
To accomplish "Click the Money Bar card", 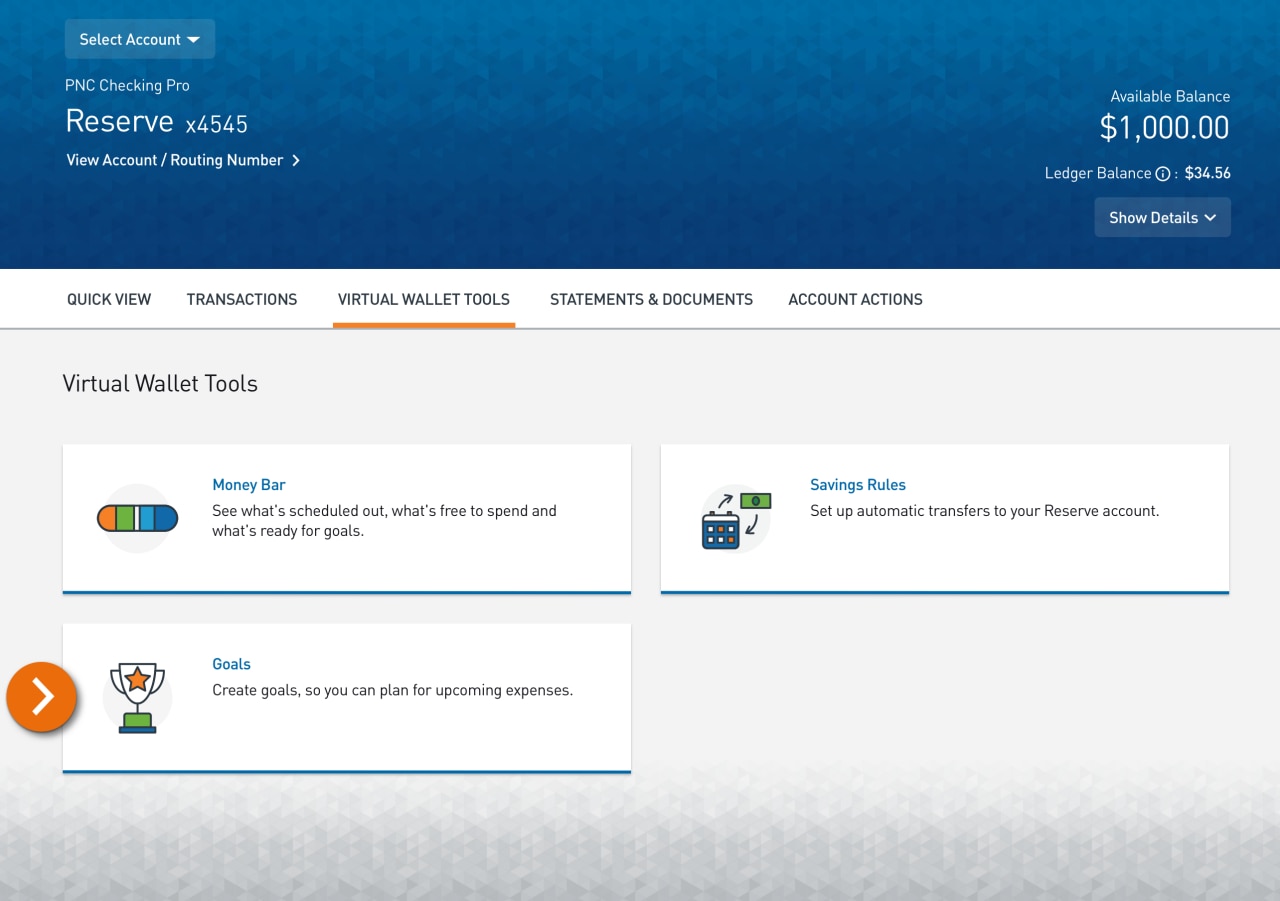I will [347, 518].
